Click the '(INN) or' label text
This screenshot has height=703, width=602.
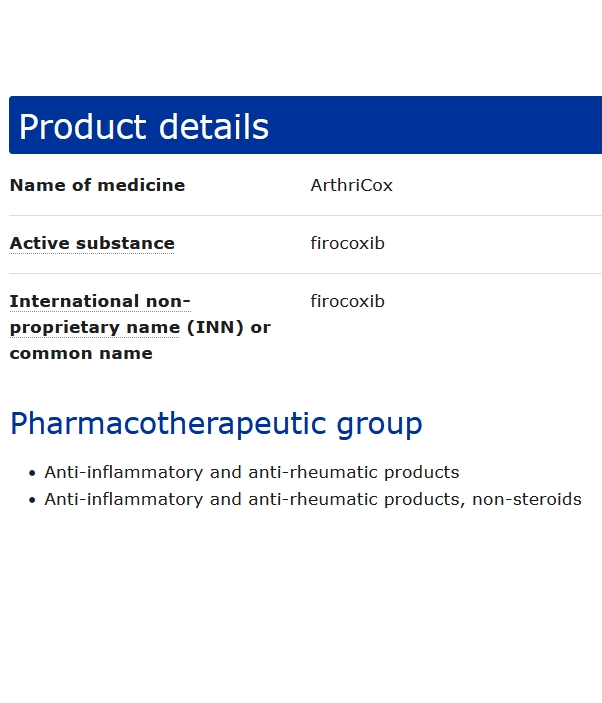(229, 328)
